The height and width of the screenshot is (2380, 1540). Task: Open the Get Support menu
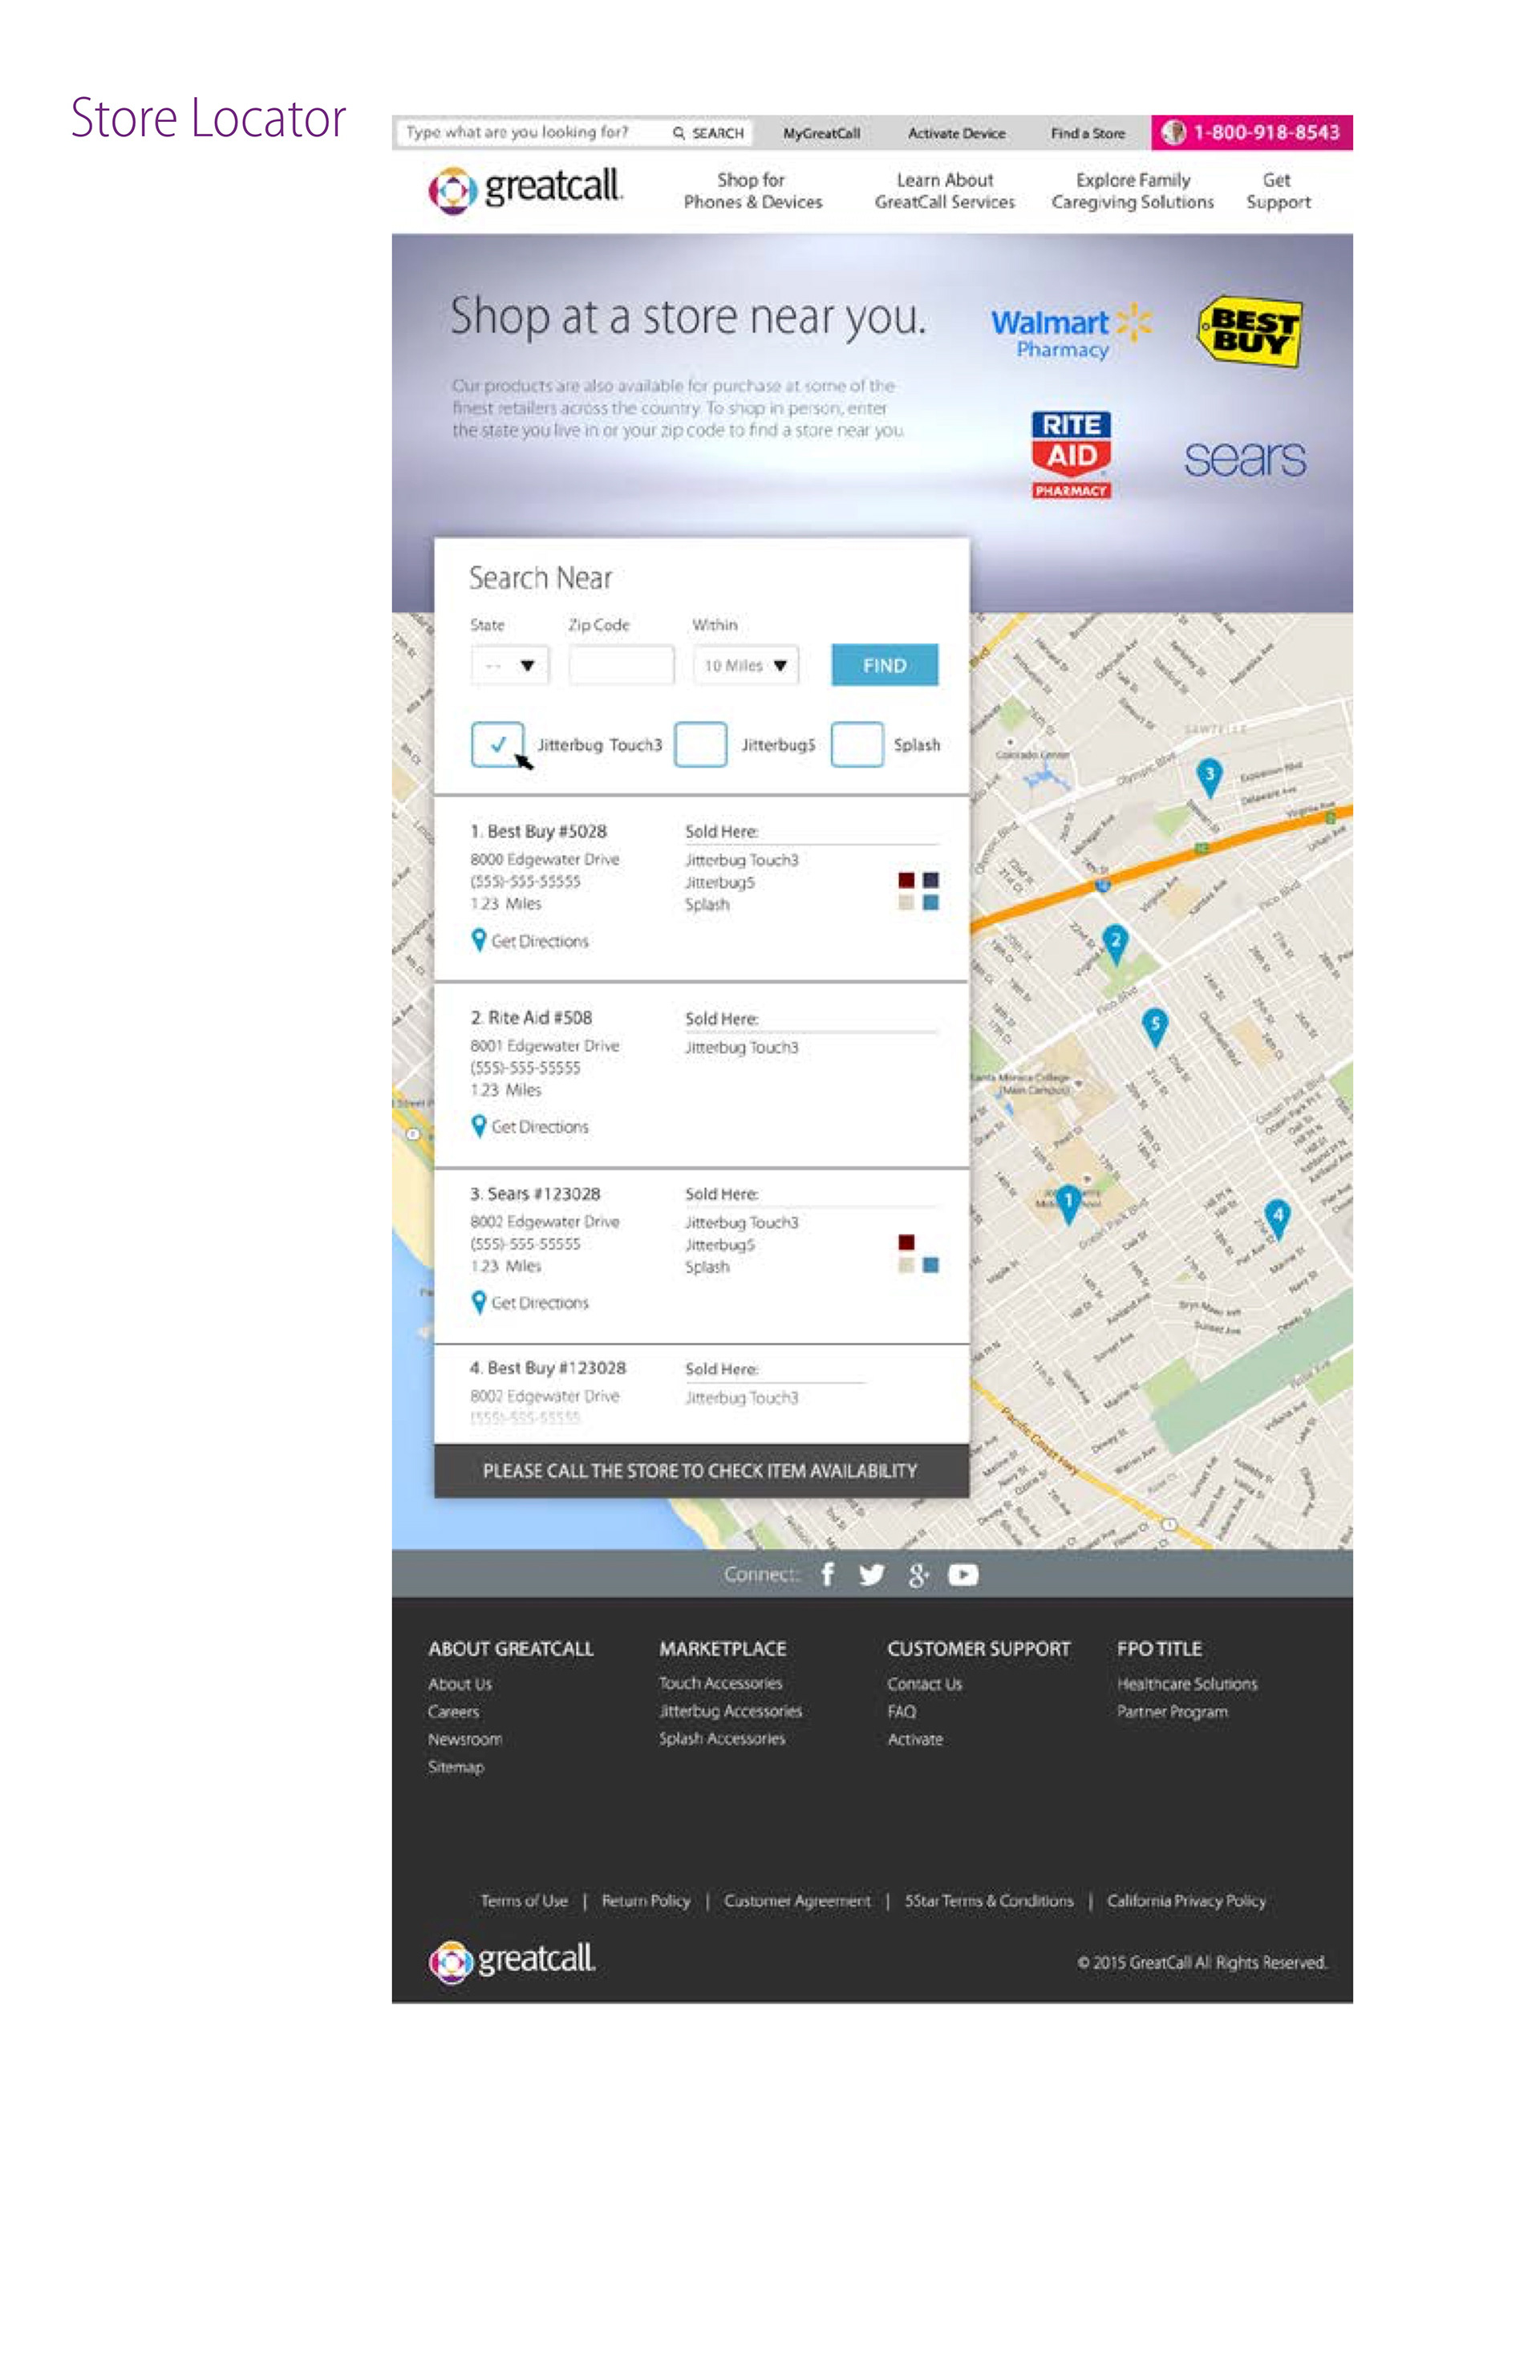[x=1277, y=190]
